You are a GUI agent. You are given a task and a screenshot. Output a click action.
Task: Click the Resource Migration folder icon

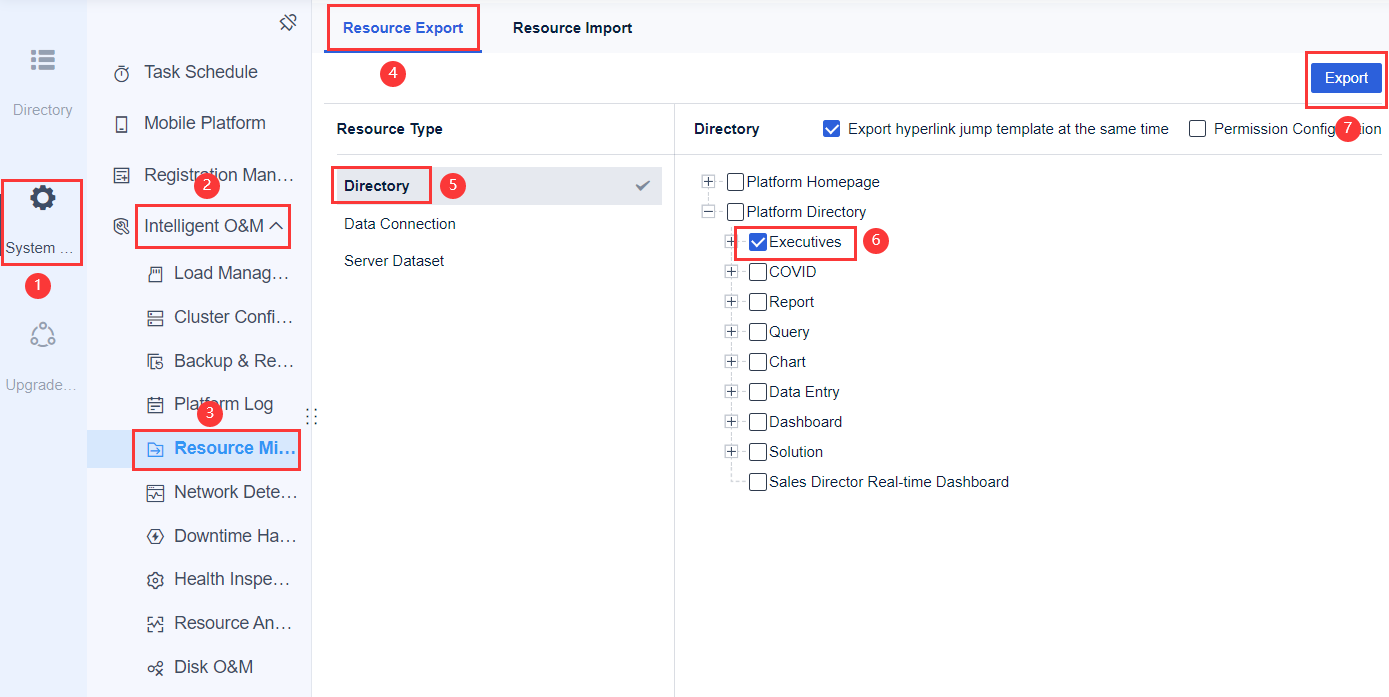coord(155,449)
